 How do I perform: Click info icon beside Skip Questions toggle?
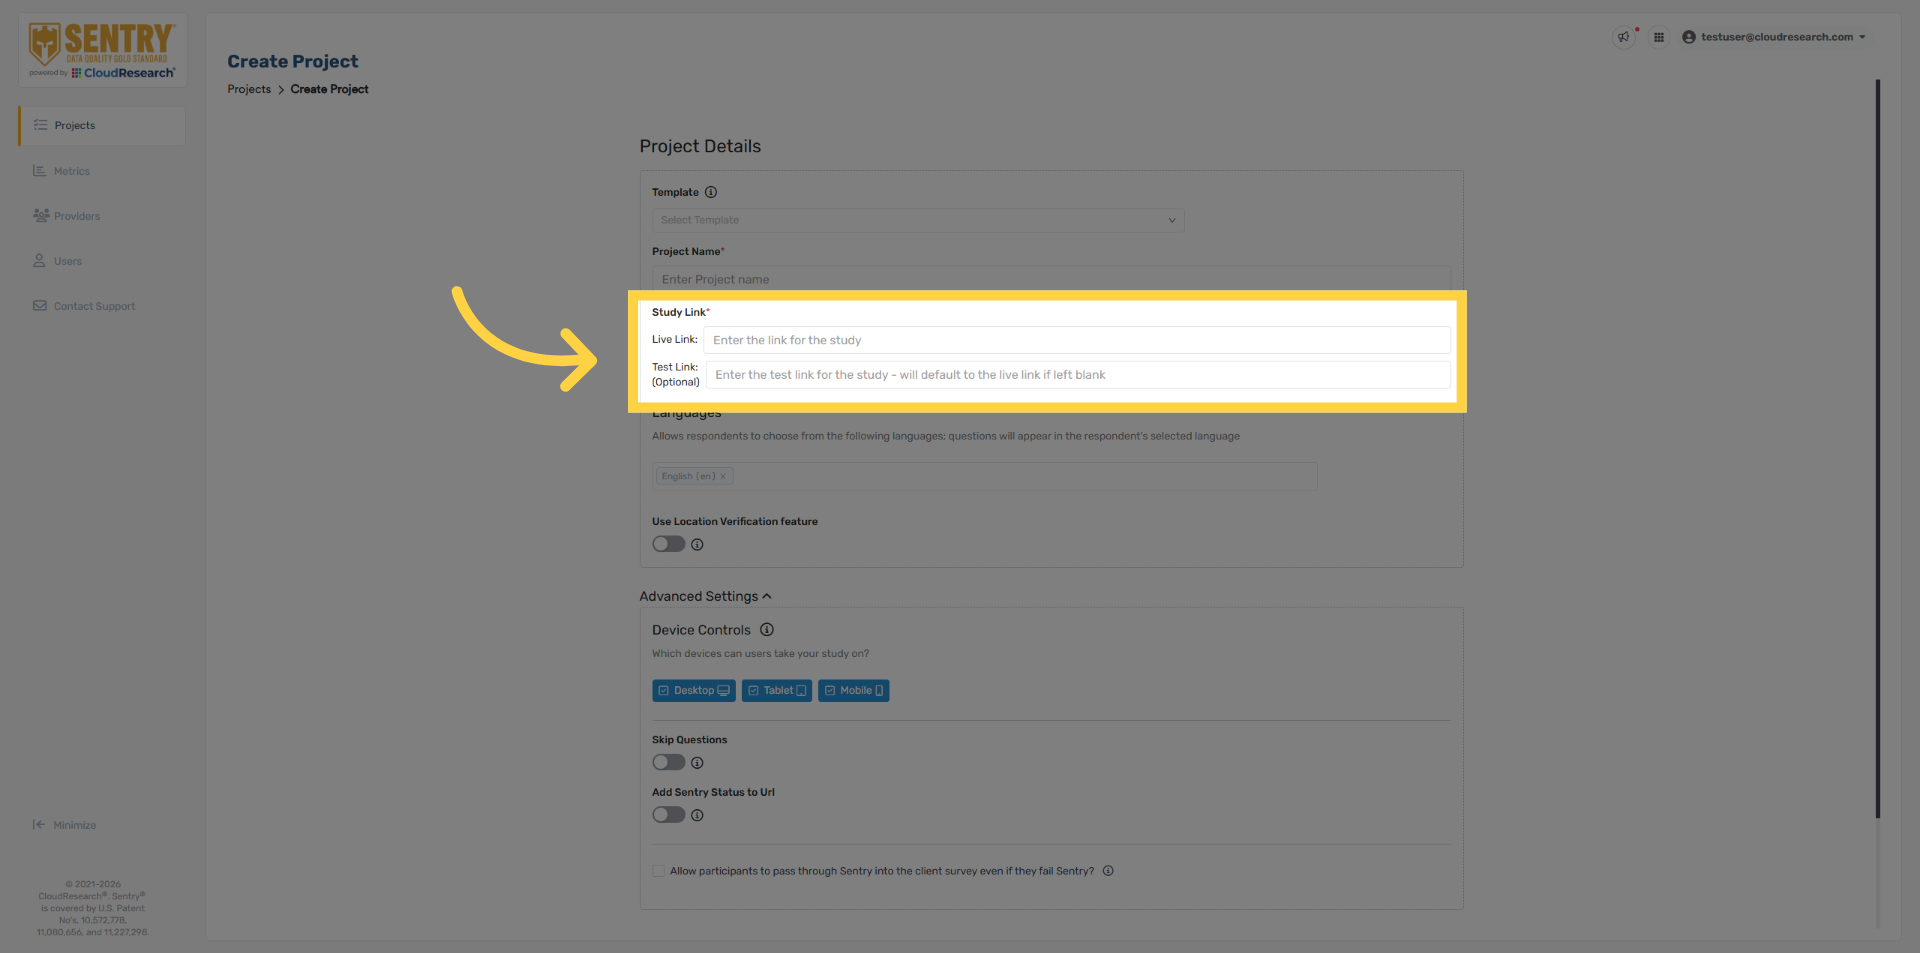697,763
